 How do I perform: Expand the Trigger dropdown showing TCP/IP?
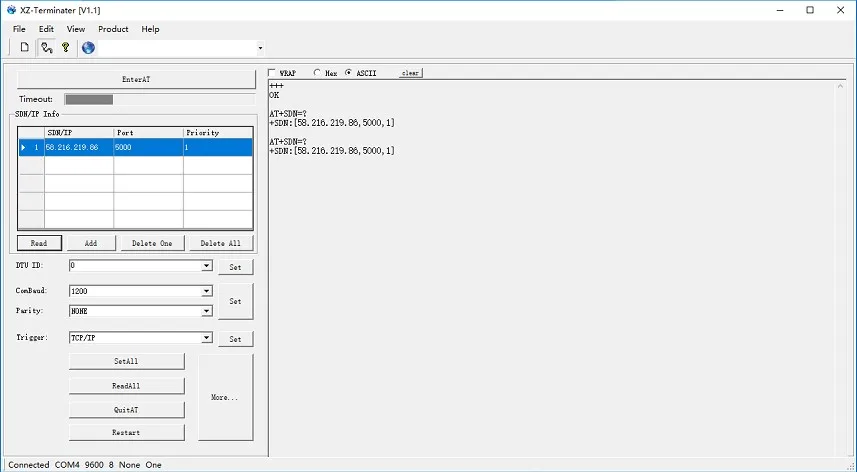(206, 338)
